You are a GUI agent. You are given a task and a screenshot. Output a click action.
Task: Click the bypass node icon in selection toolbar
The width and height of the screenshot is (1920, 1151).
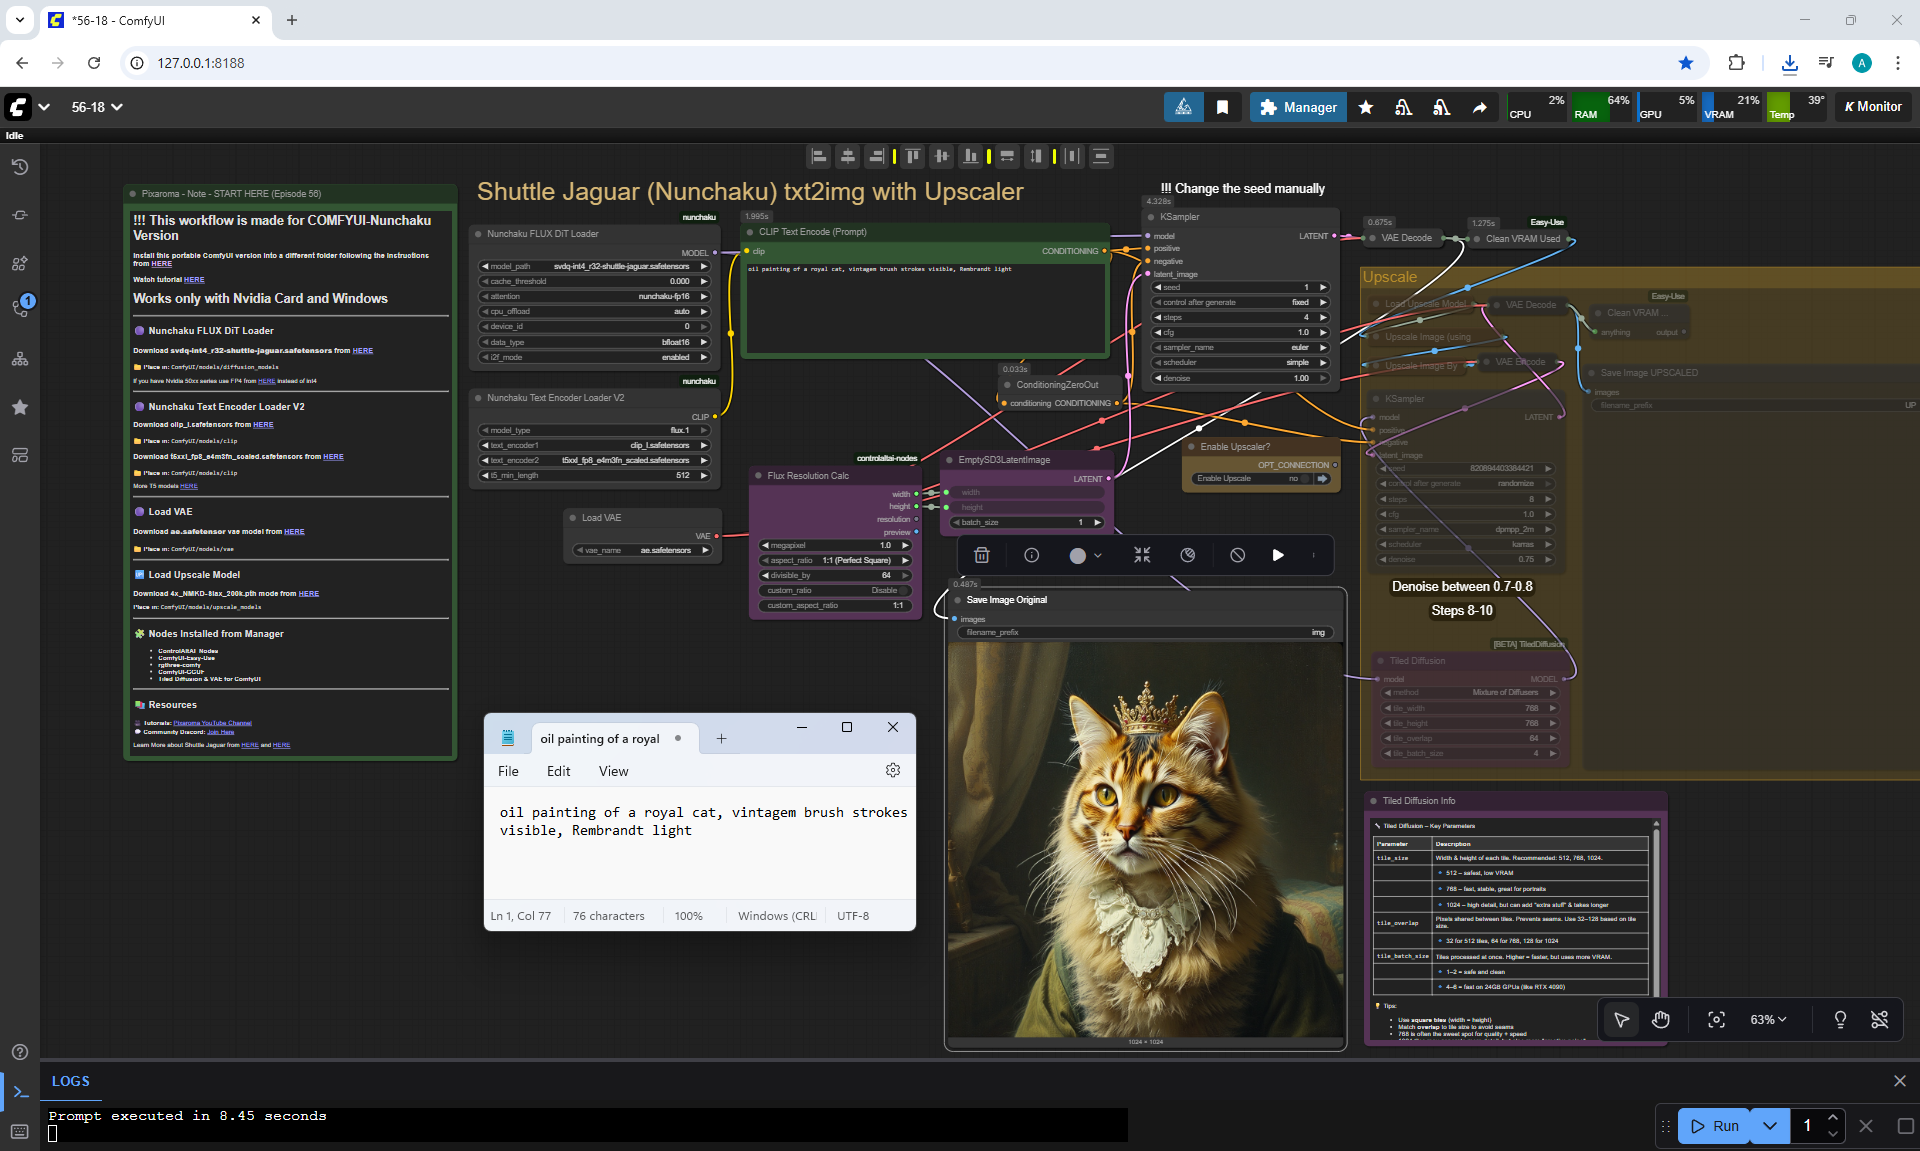click(x=1237, y=555)
